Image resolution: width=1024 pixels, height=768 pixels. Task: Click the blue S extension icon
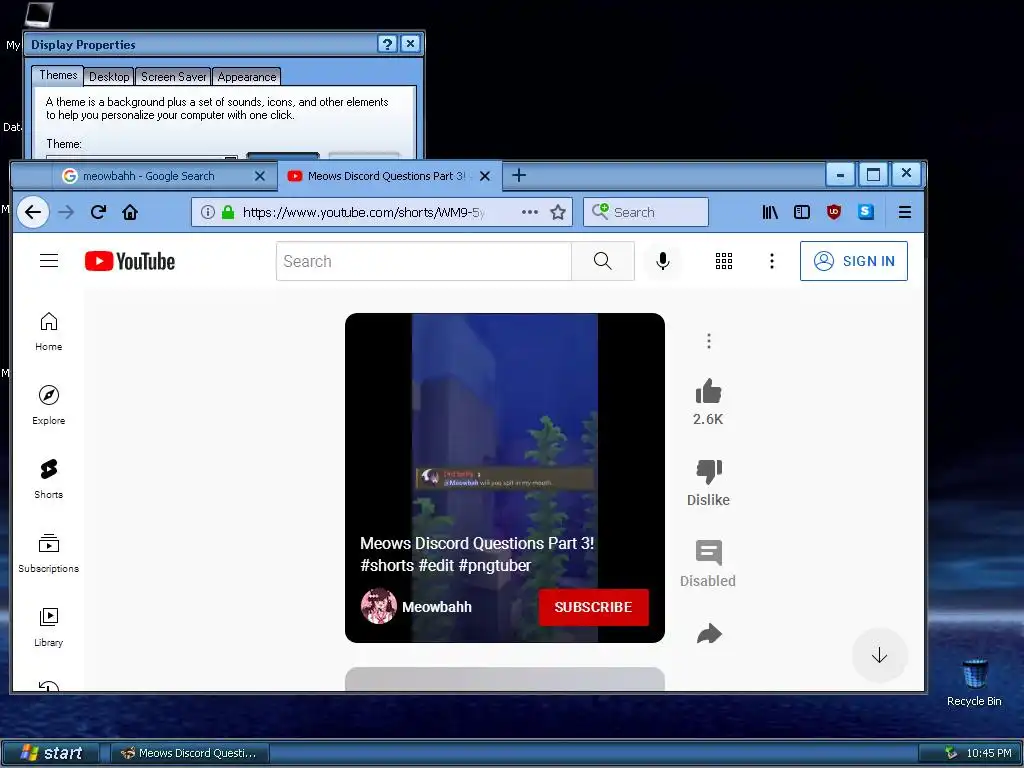coord(866,212)
